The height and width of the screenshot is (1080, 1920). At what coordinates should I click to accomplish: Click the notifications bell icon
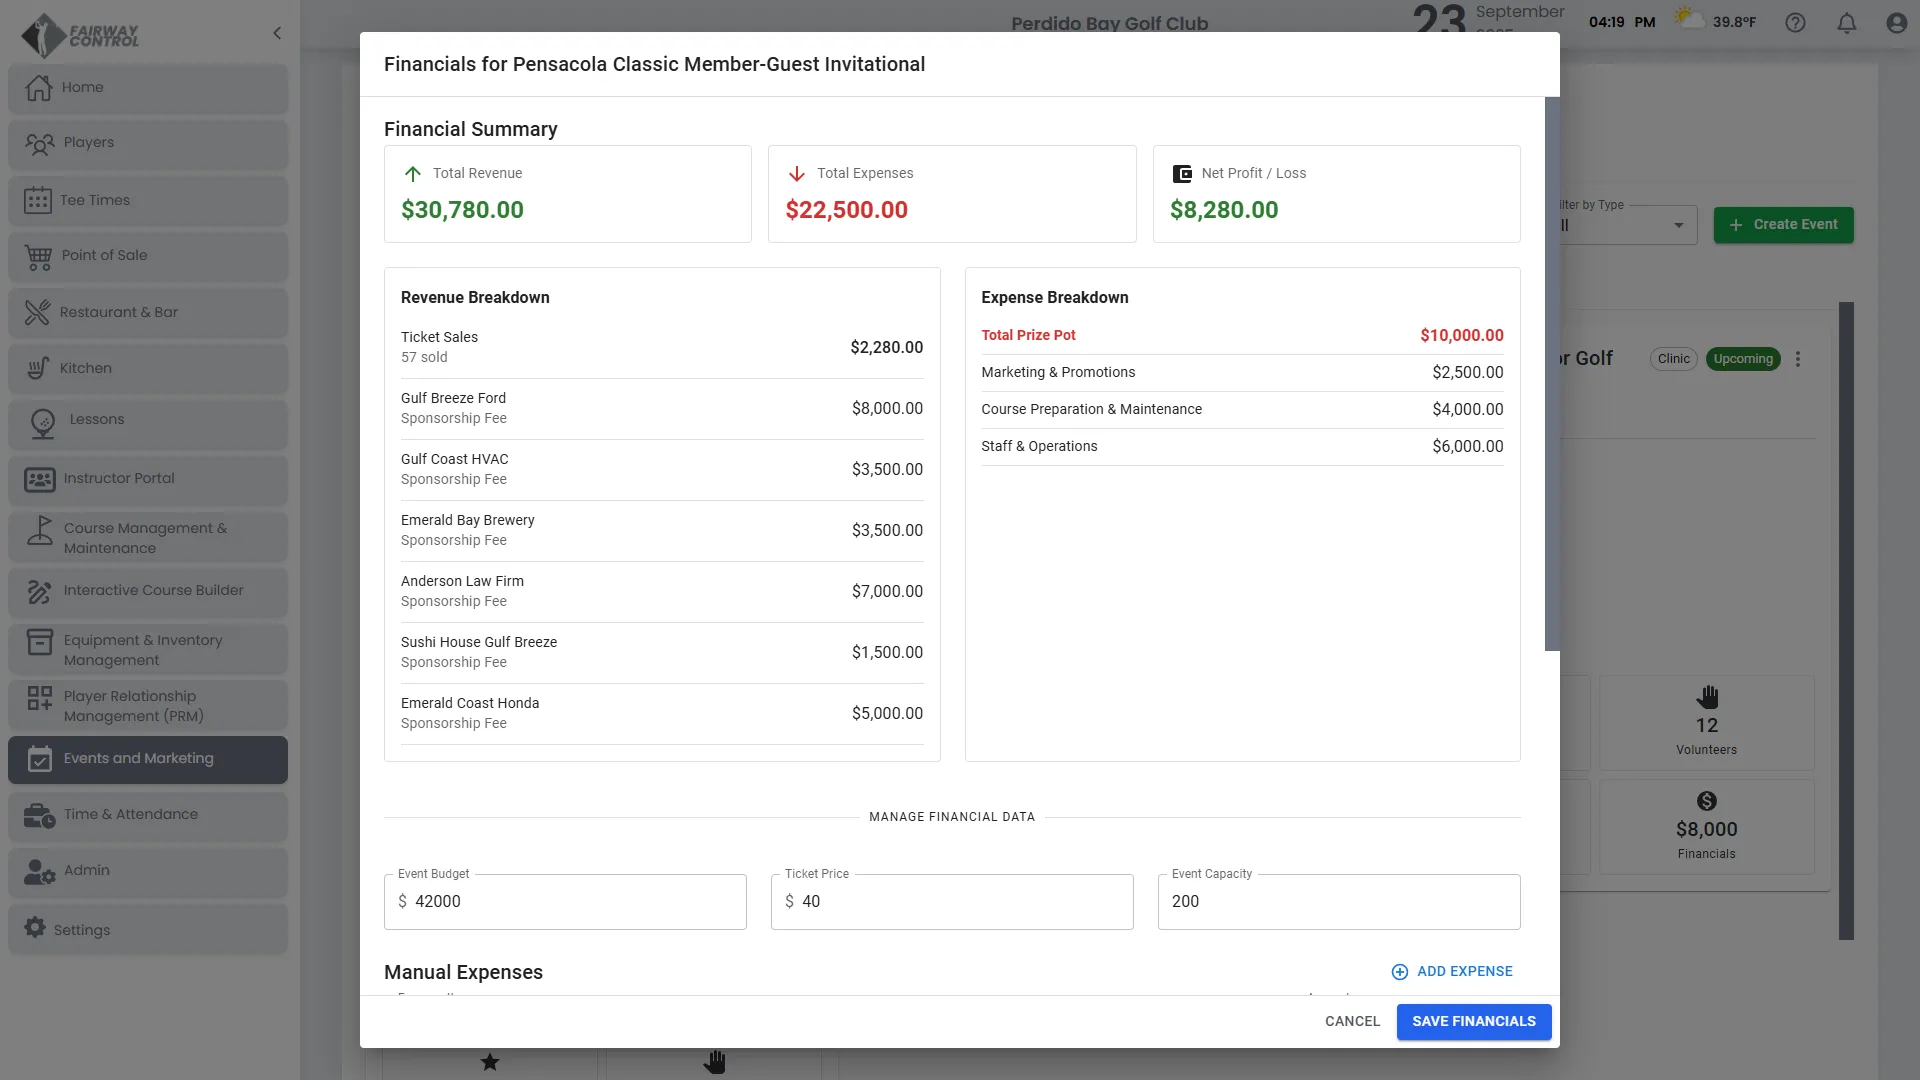(1847, 23)
